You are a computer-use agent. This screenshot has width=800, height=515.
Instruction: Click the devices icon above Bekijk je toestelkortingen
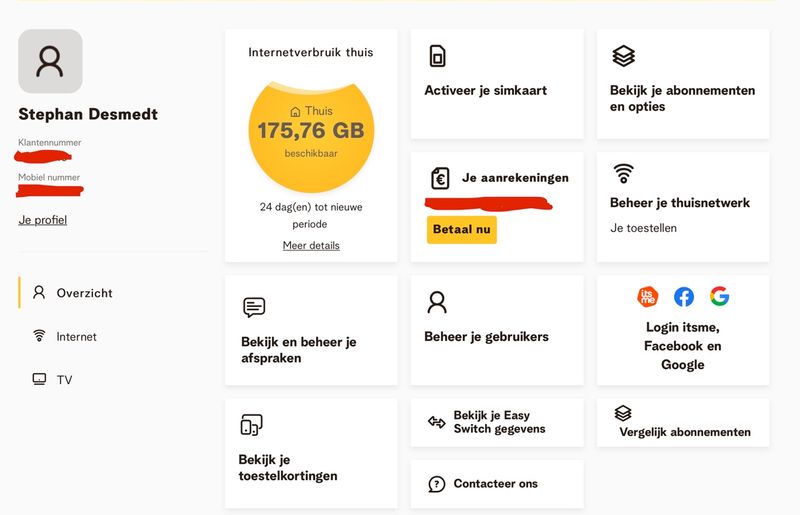[x=251, y=425]
